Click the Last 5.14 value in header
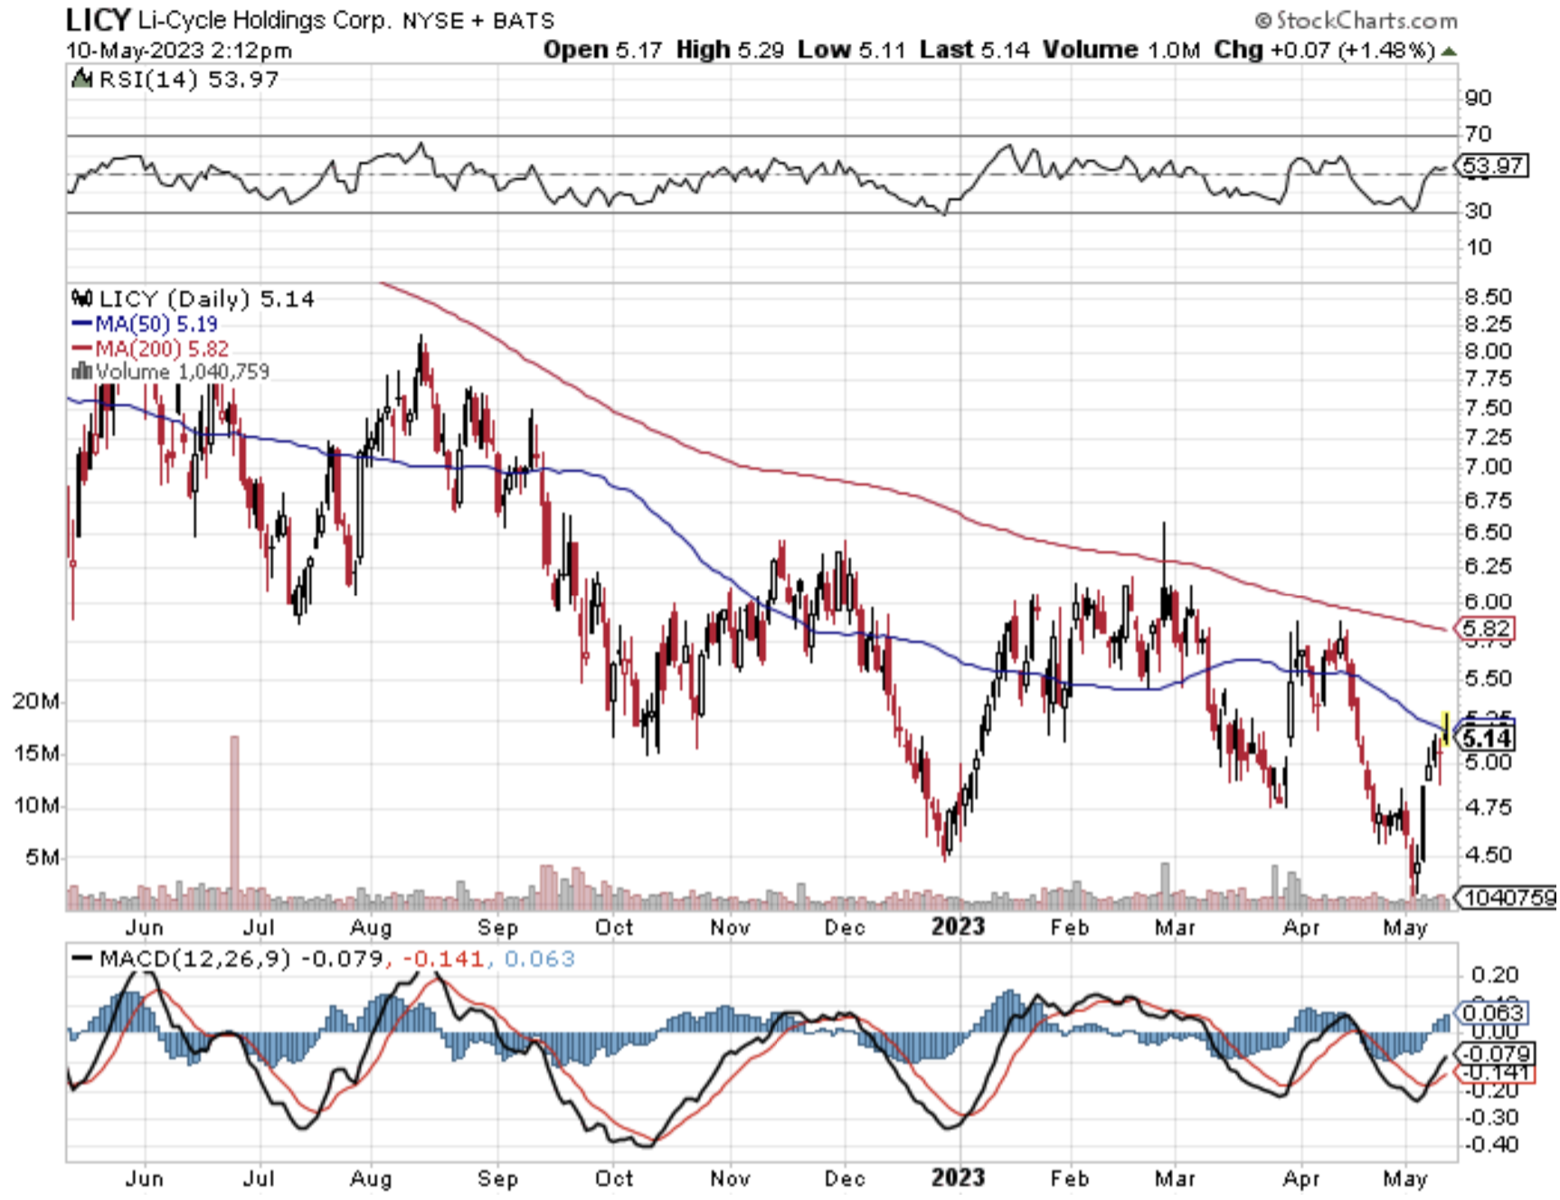Viewport: 1560px width, 1200px height. [974, 50]
